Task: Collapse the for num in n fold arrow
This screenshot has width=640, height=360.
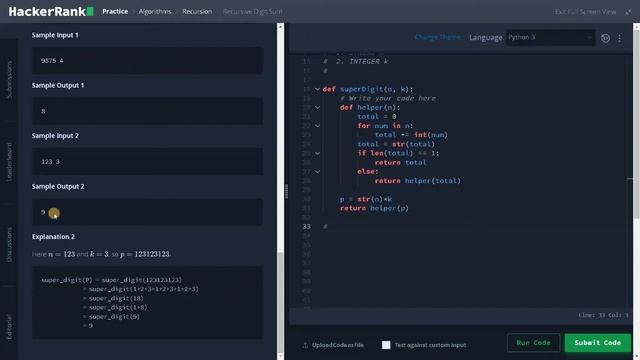Action: [x=317, y=126]
